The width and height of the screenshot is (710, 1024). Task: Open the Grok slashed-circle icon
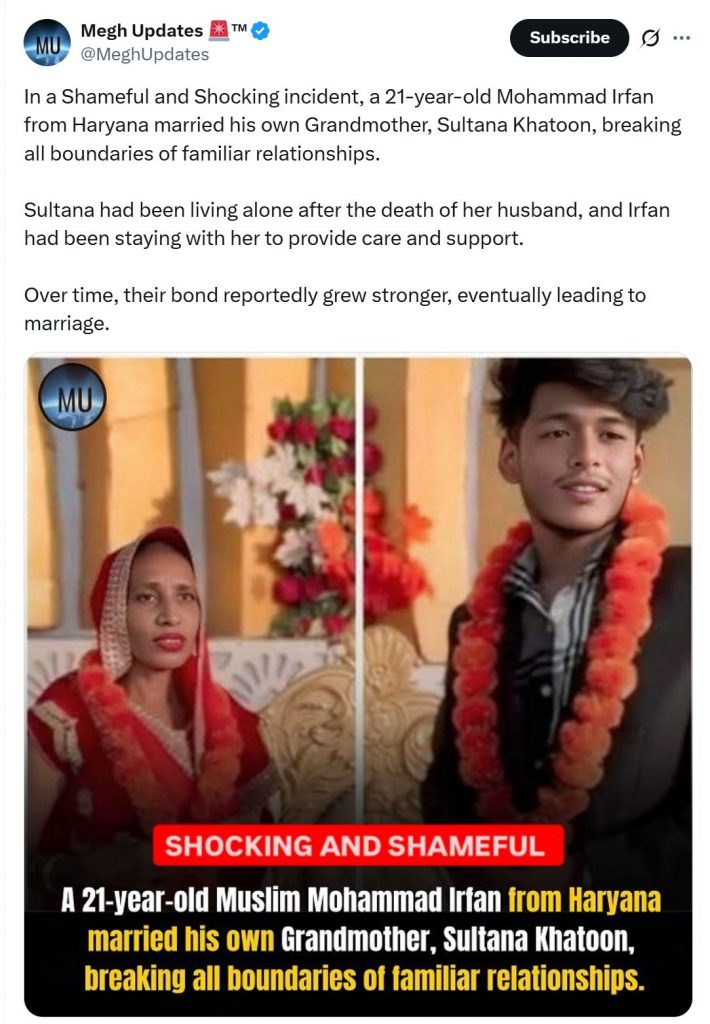(649, 39)
